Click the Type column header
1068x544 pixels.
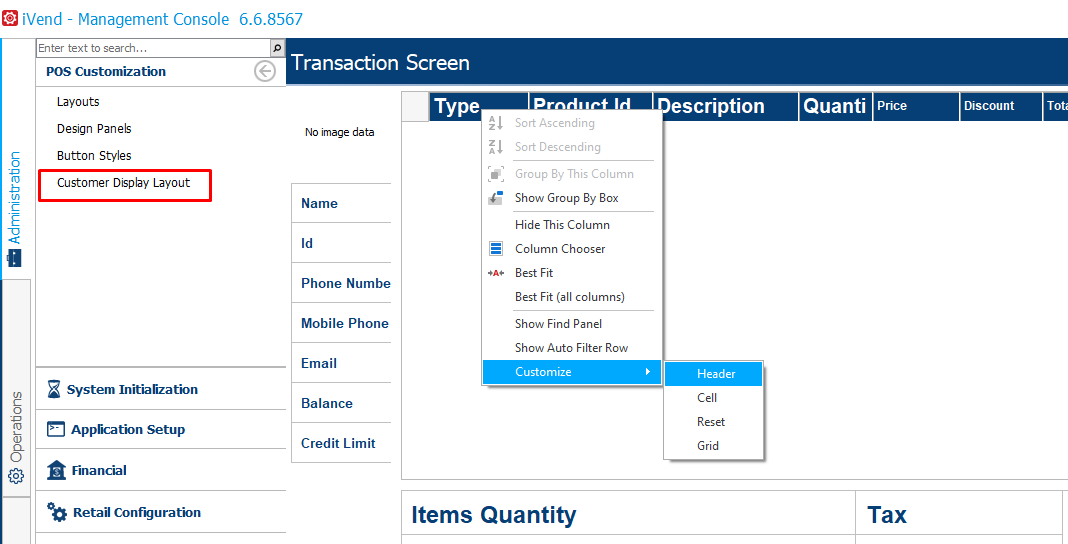pos(479,106)
